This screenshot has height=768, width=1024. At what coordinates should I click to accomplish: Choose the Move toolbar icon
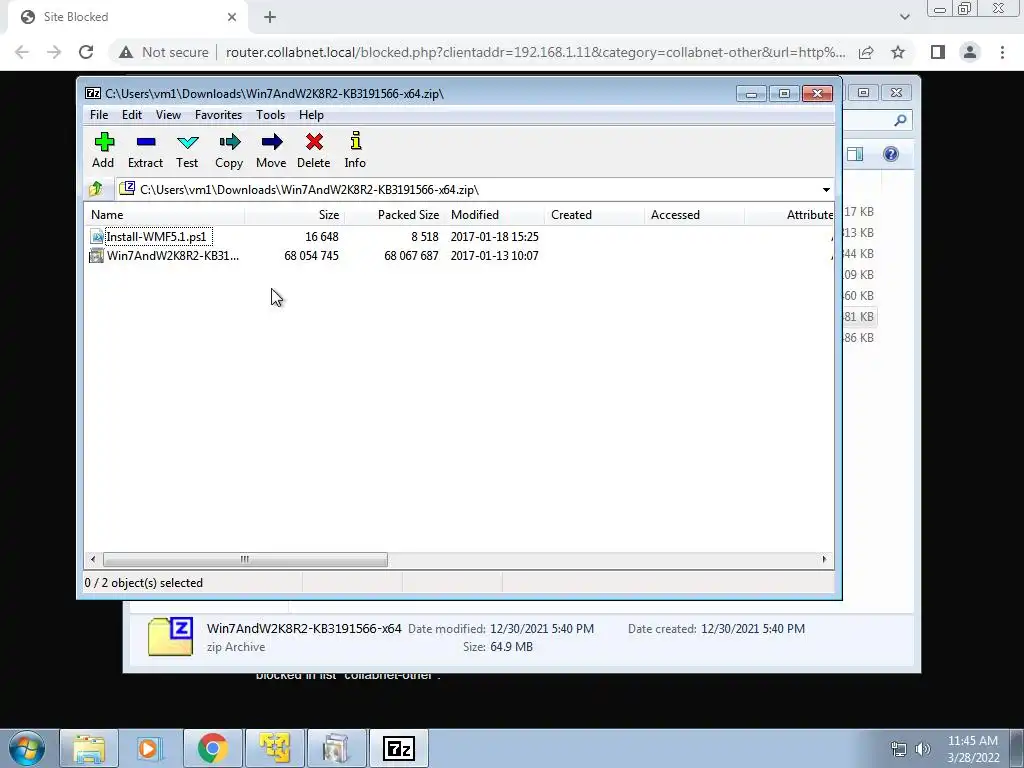pyautogui.click(x=271, y=150)
